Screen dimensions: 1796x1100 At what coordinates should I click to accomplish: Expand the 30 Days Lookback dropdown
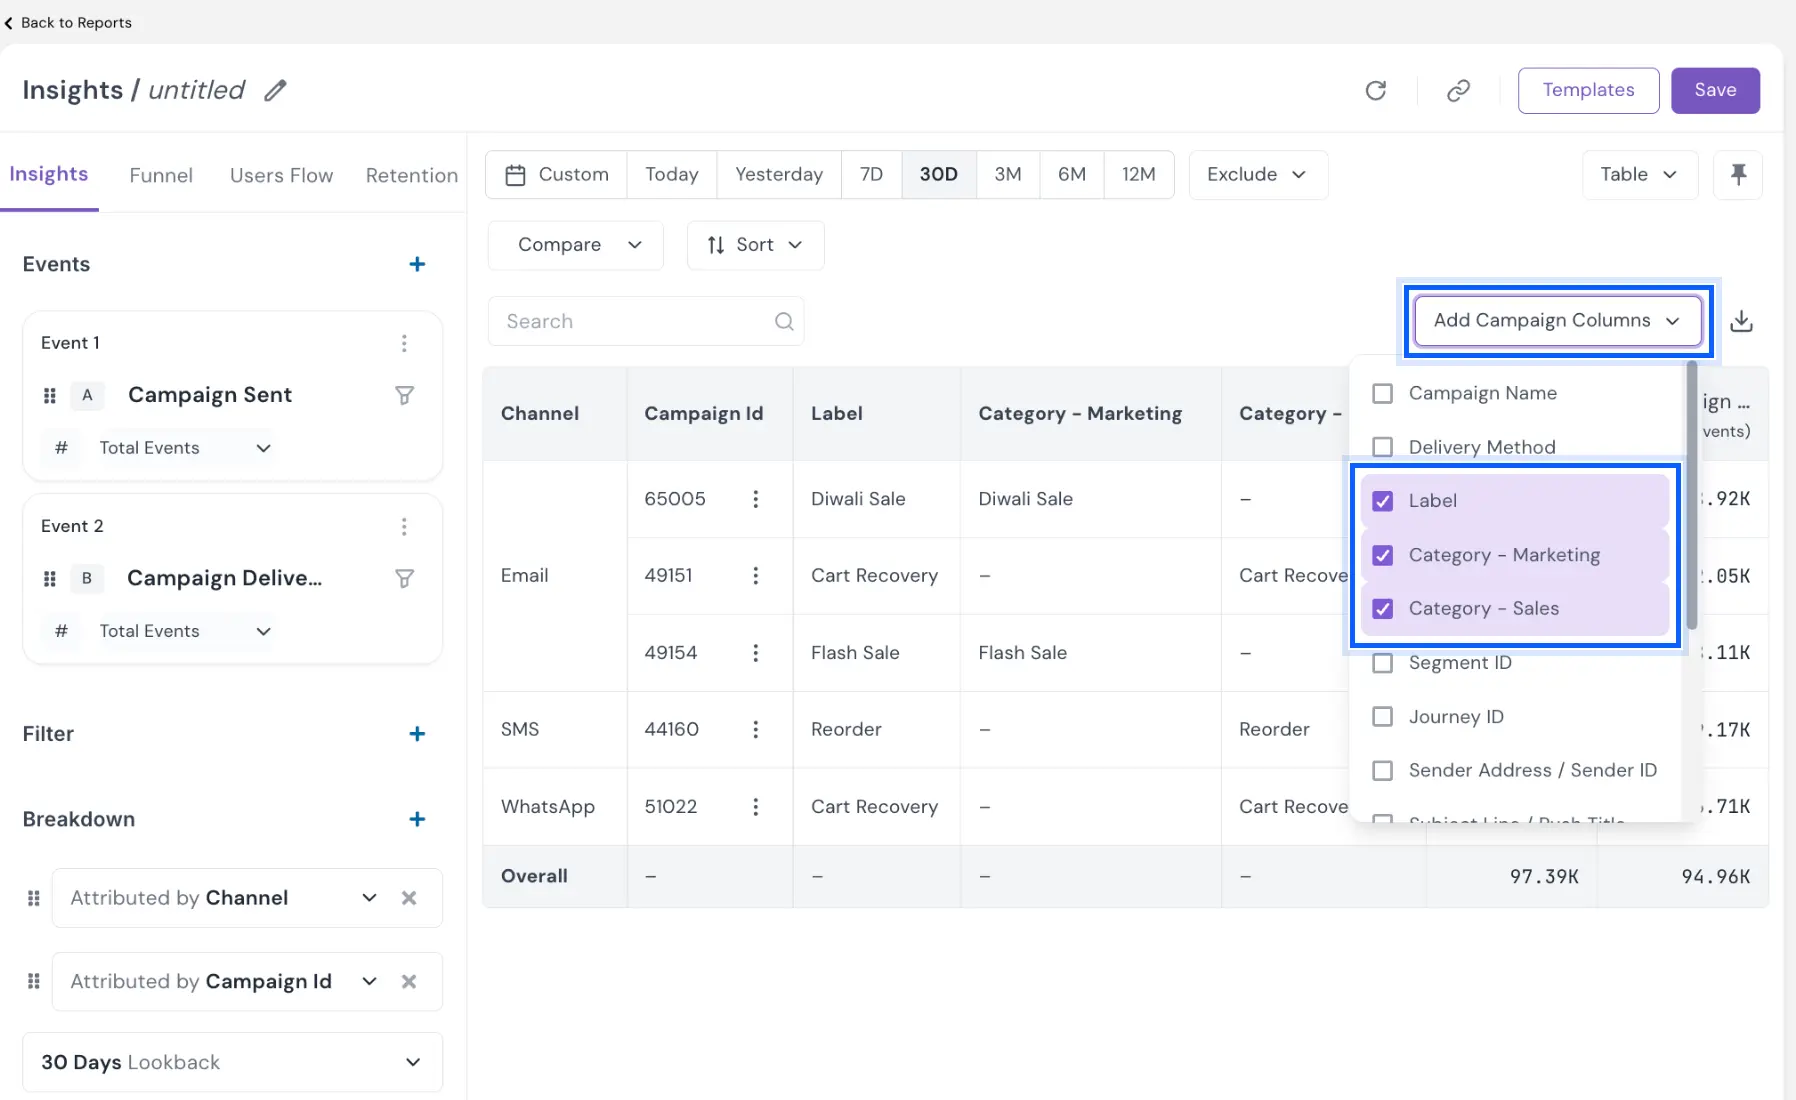pyautogui.click(x=232, y=1062)
